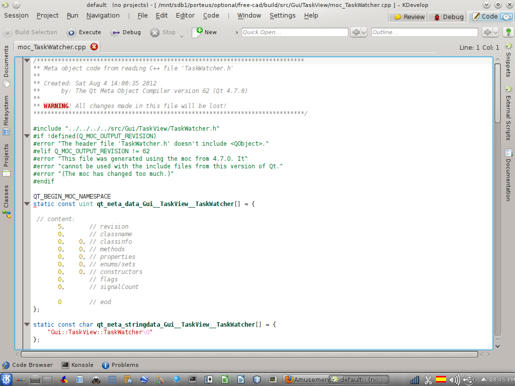Screen dimensions: 515x386
Task: Open the Run menu
Action: pyautogui.click(x=72, y=16)
